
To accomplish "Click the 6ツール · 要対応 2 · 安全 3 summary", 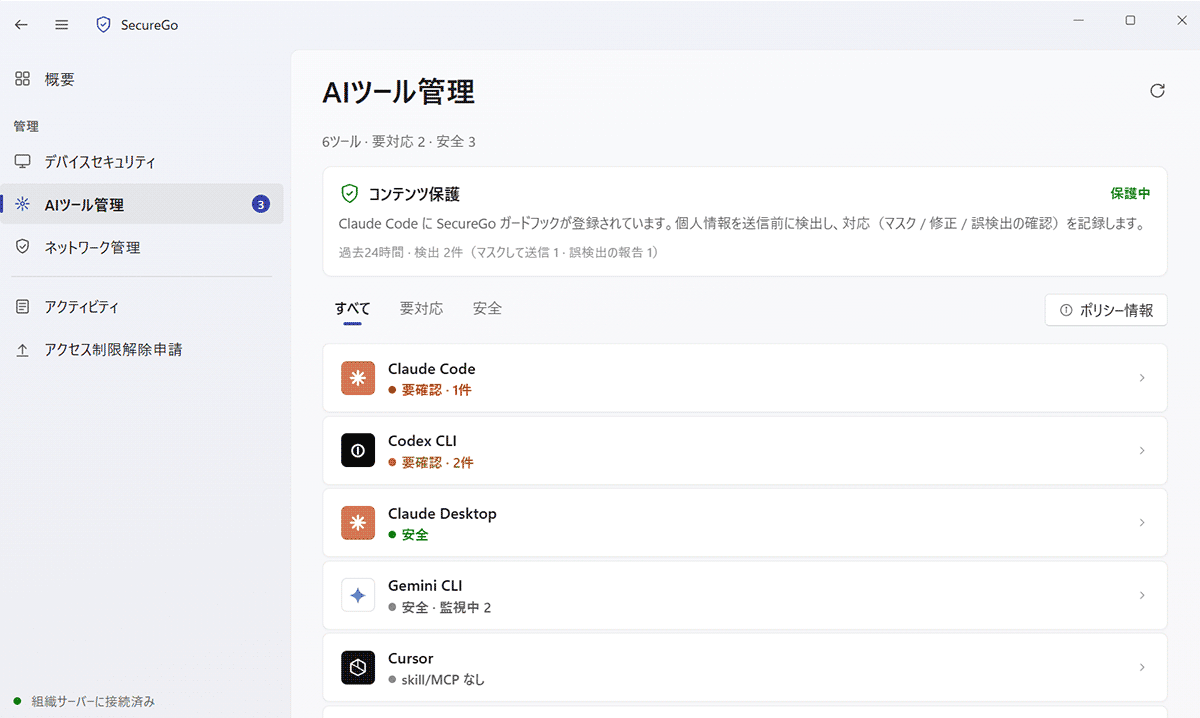I will click(x=399, y=142).
